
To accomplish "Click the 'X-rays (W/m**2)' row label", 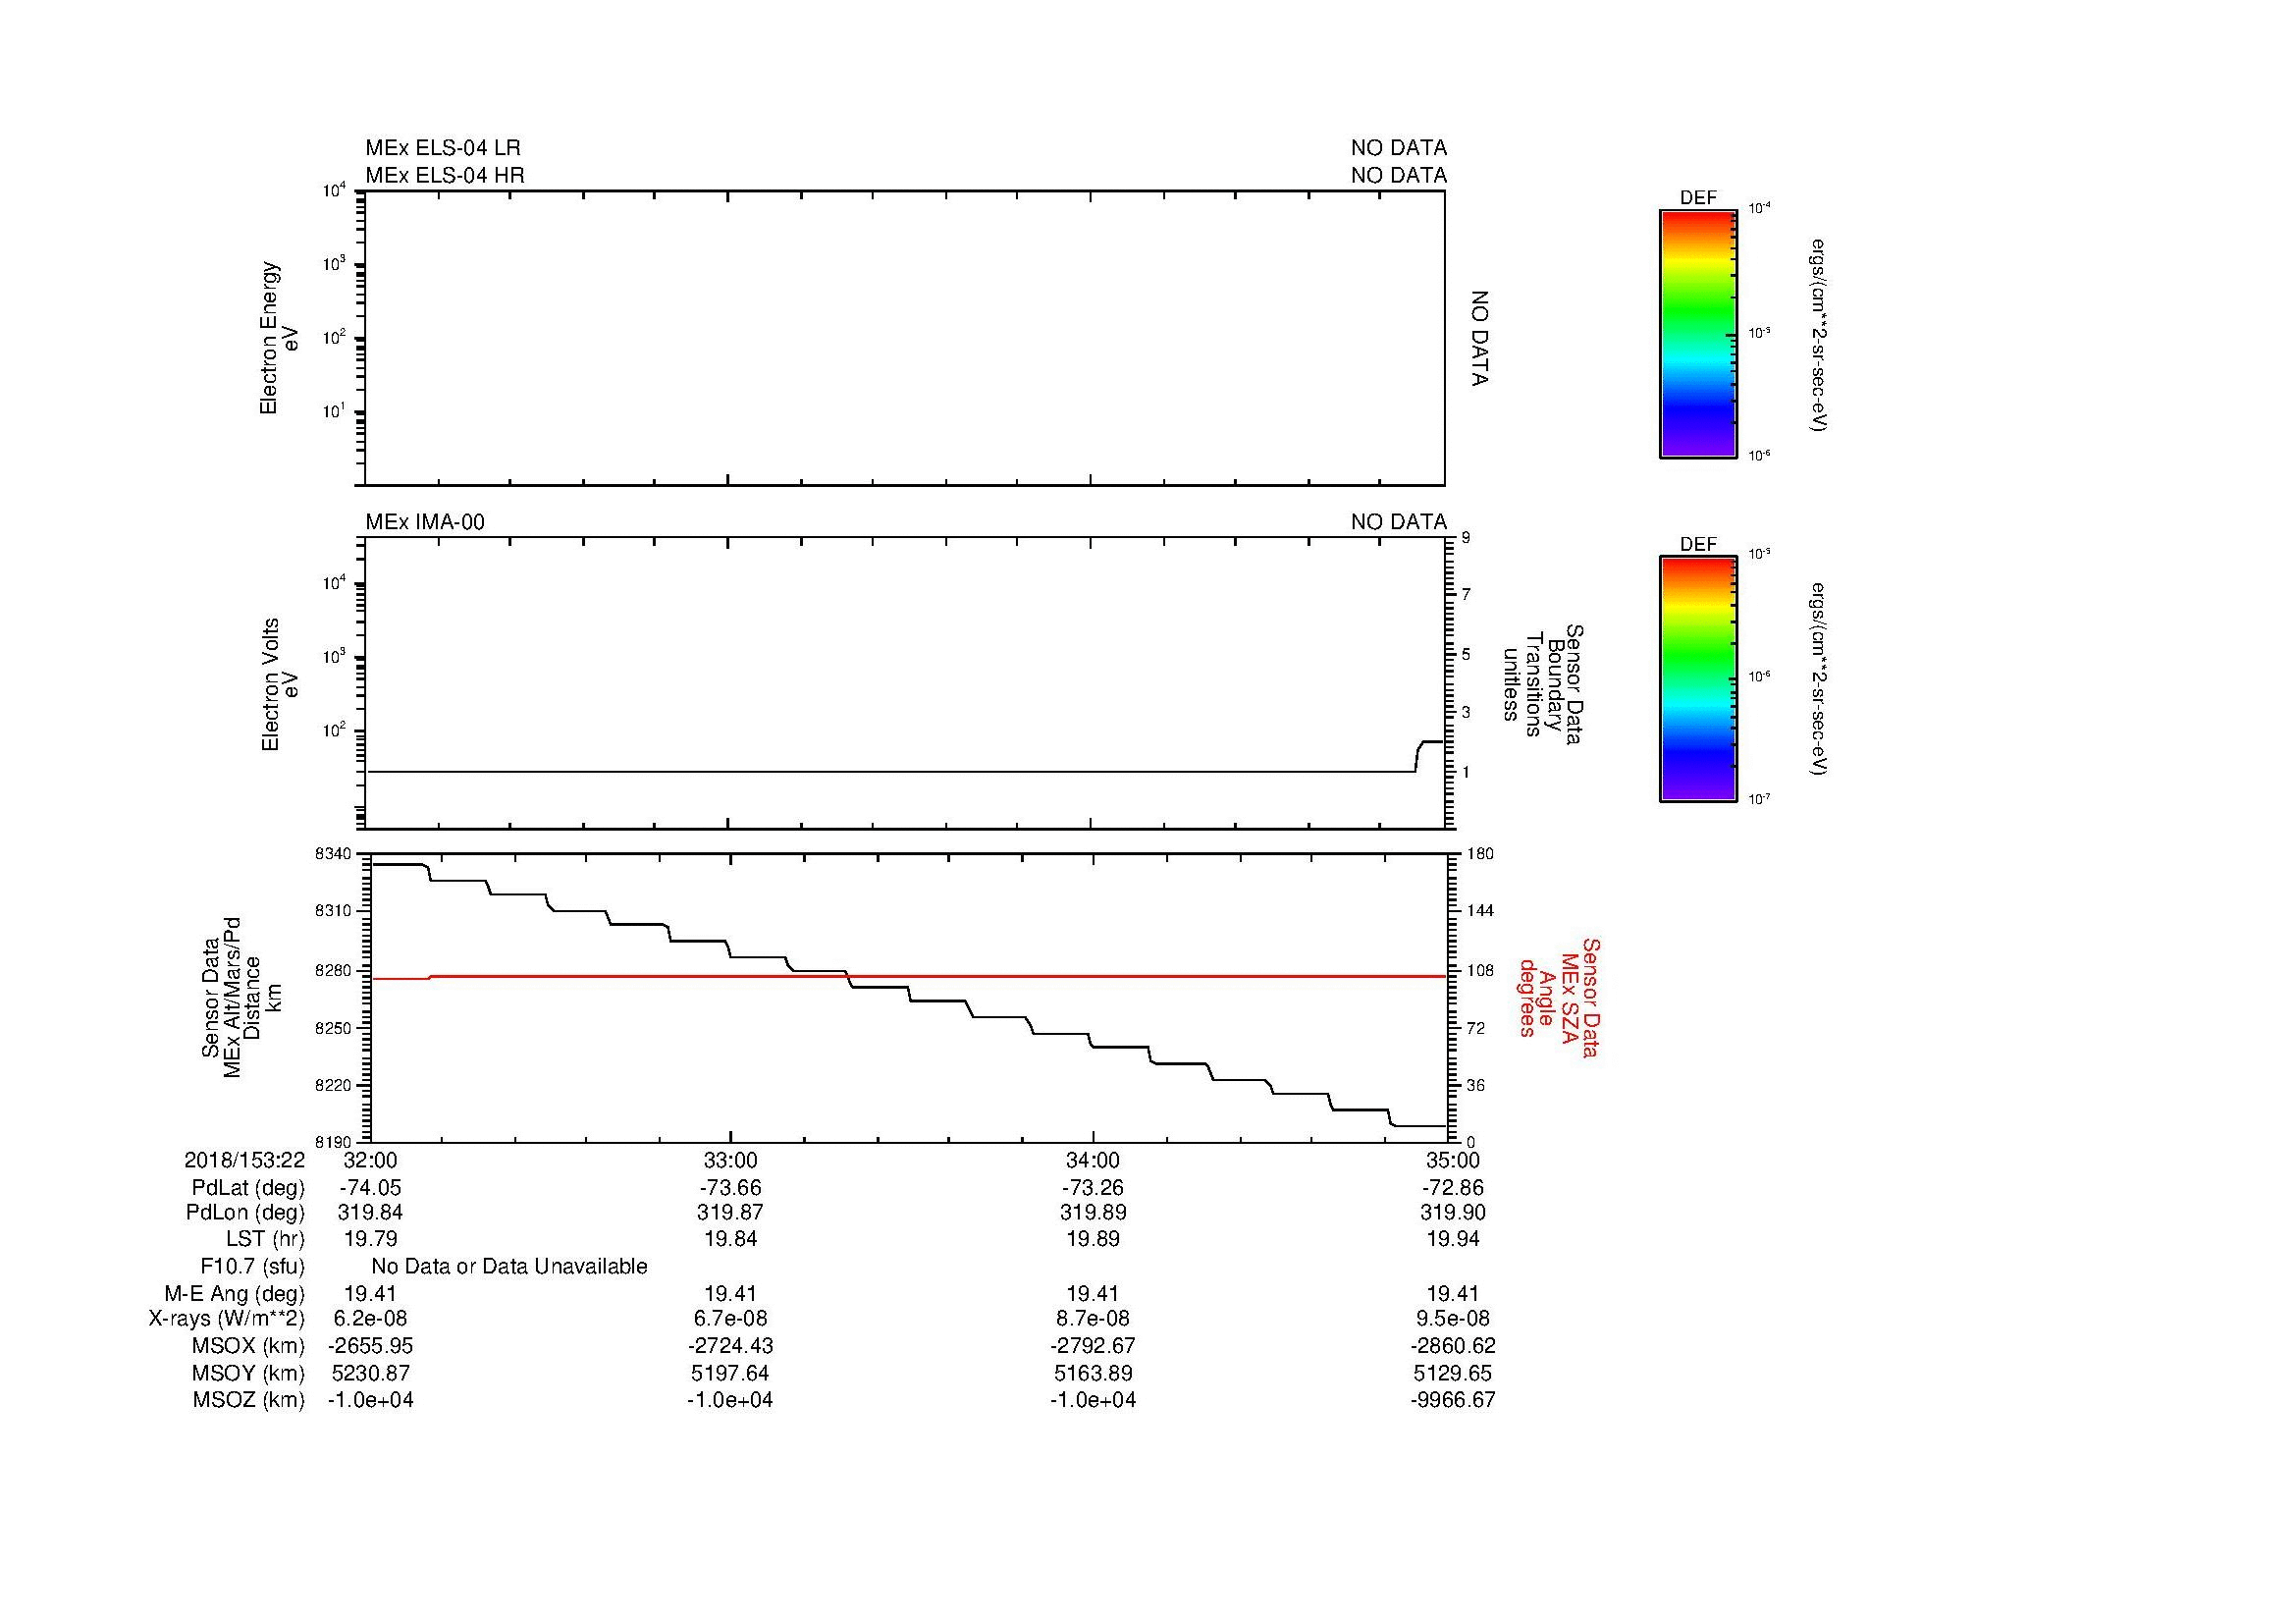I will 226,1319.
